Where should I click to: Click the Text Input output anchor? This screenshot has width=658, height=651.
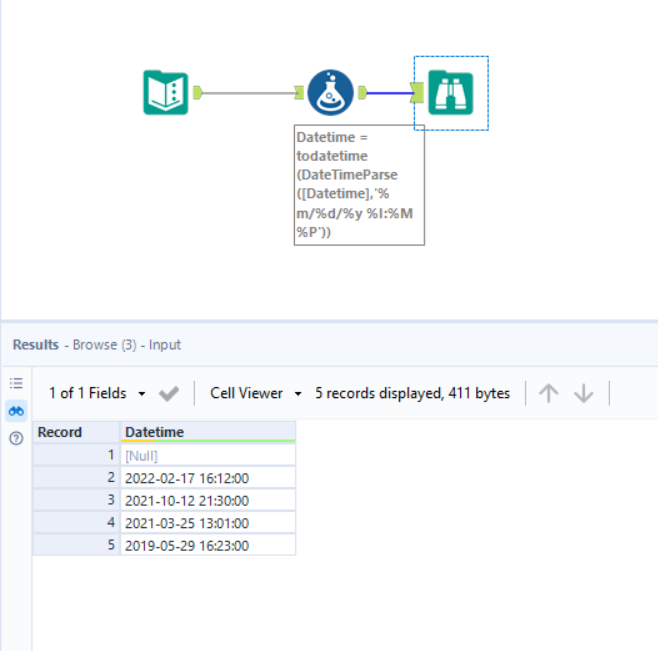(x=198, y=93)
